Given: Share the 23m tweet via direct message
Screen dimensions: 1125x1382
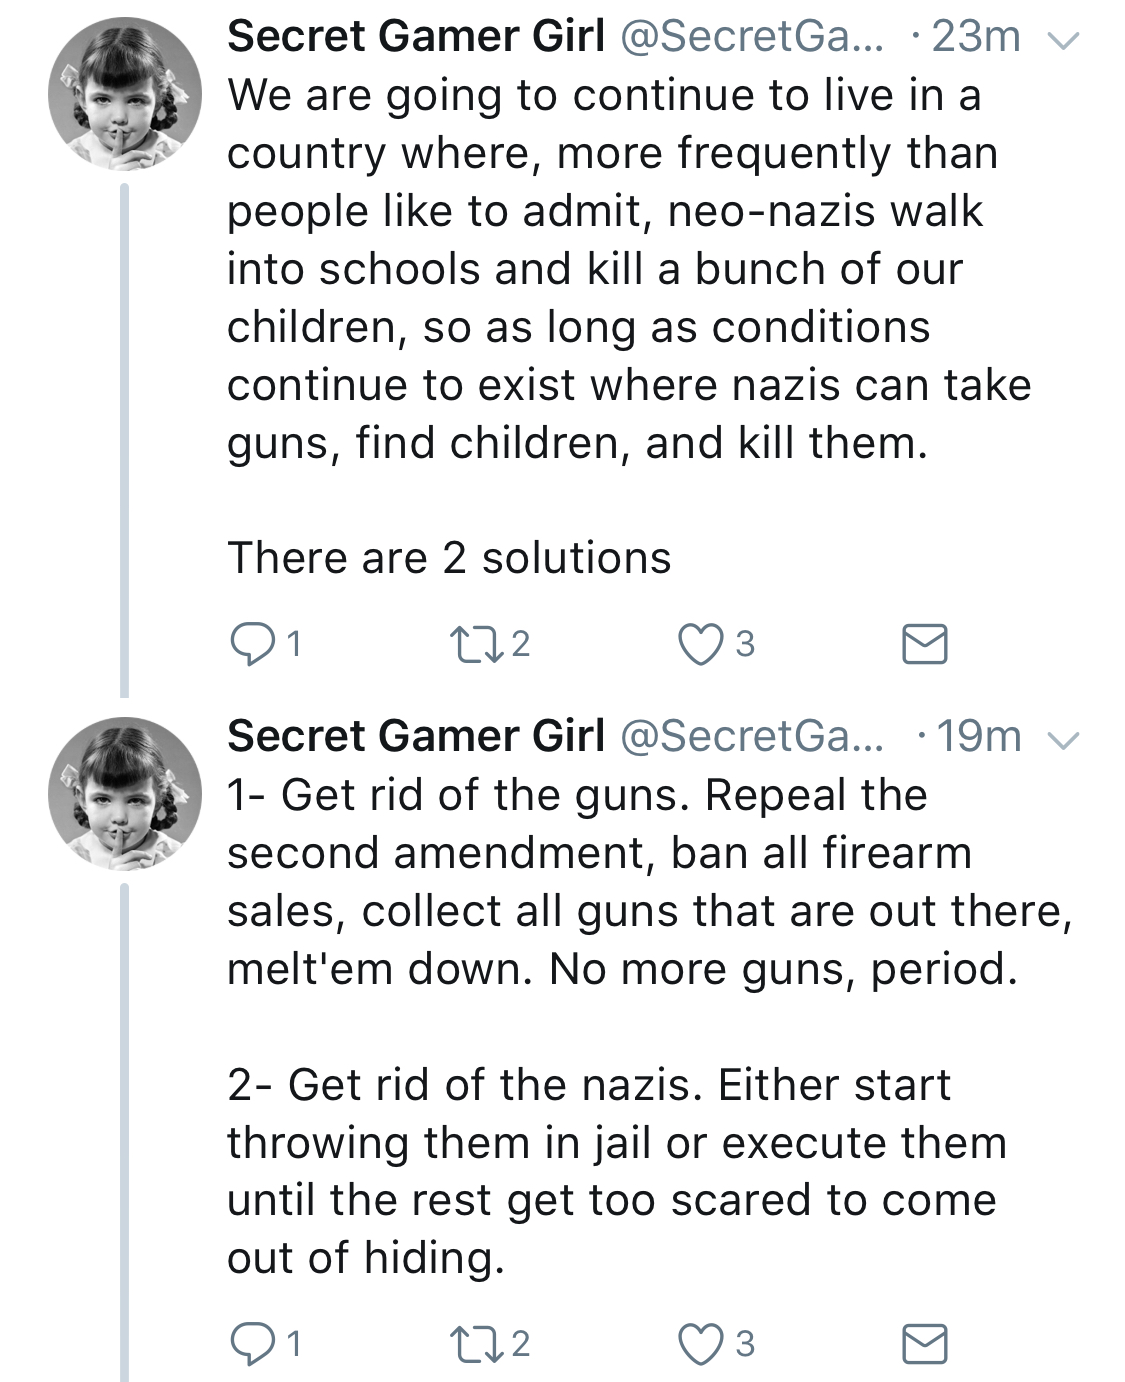Looking at the screenshot, I should tap(925, 644).
